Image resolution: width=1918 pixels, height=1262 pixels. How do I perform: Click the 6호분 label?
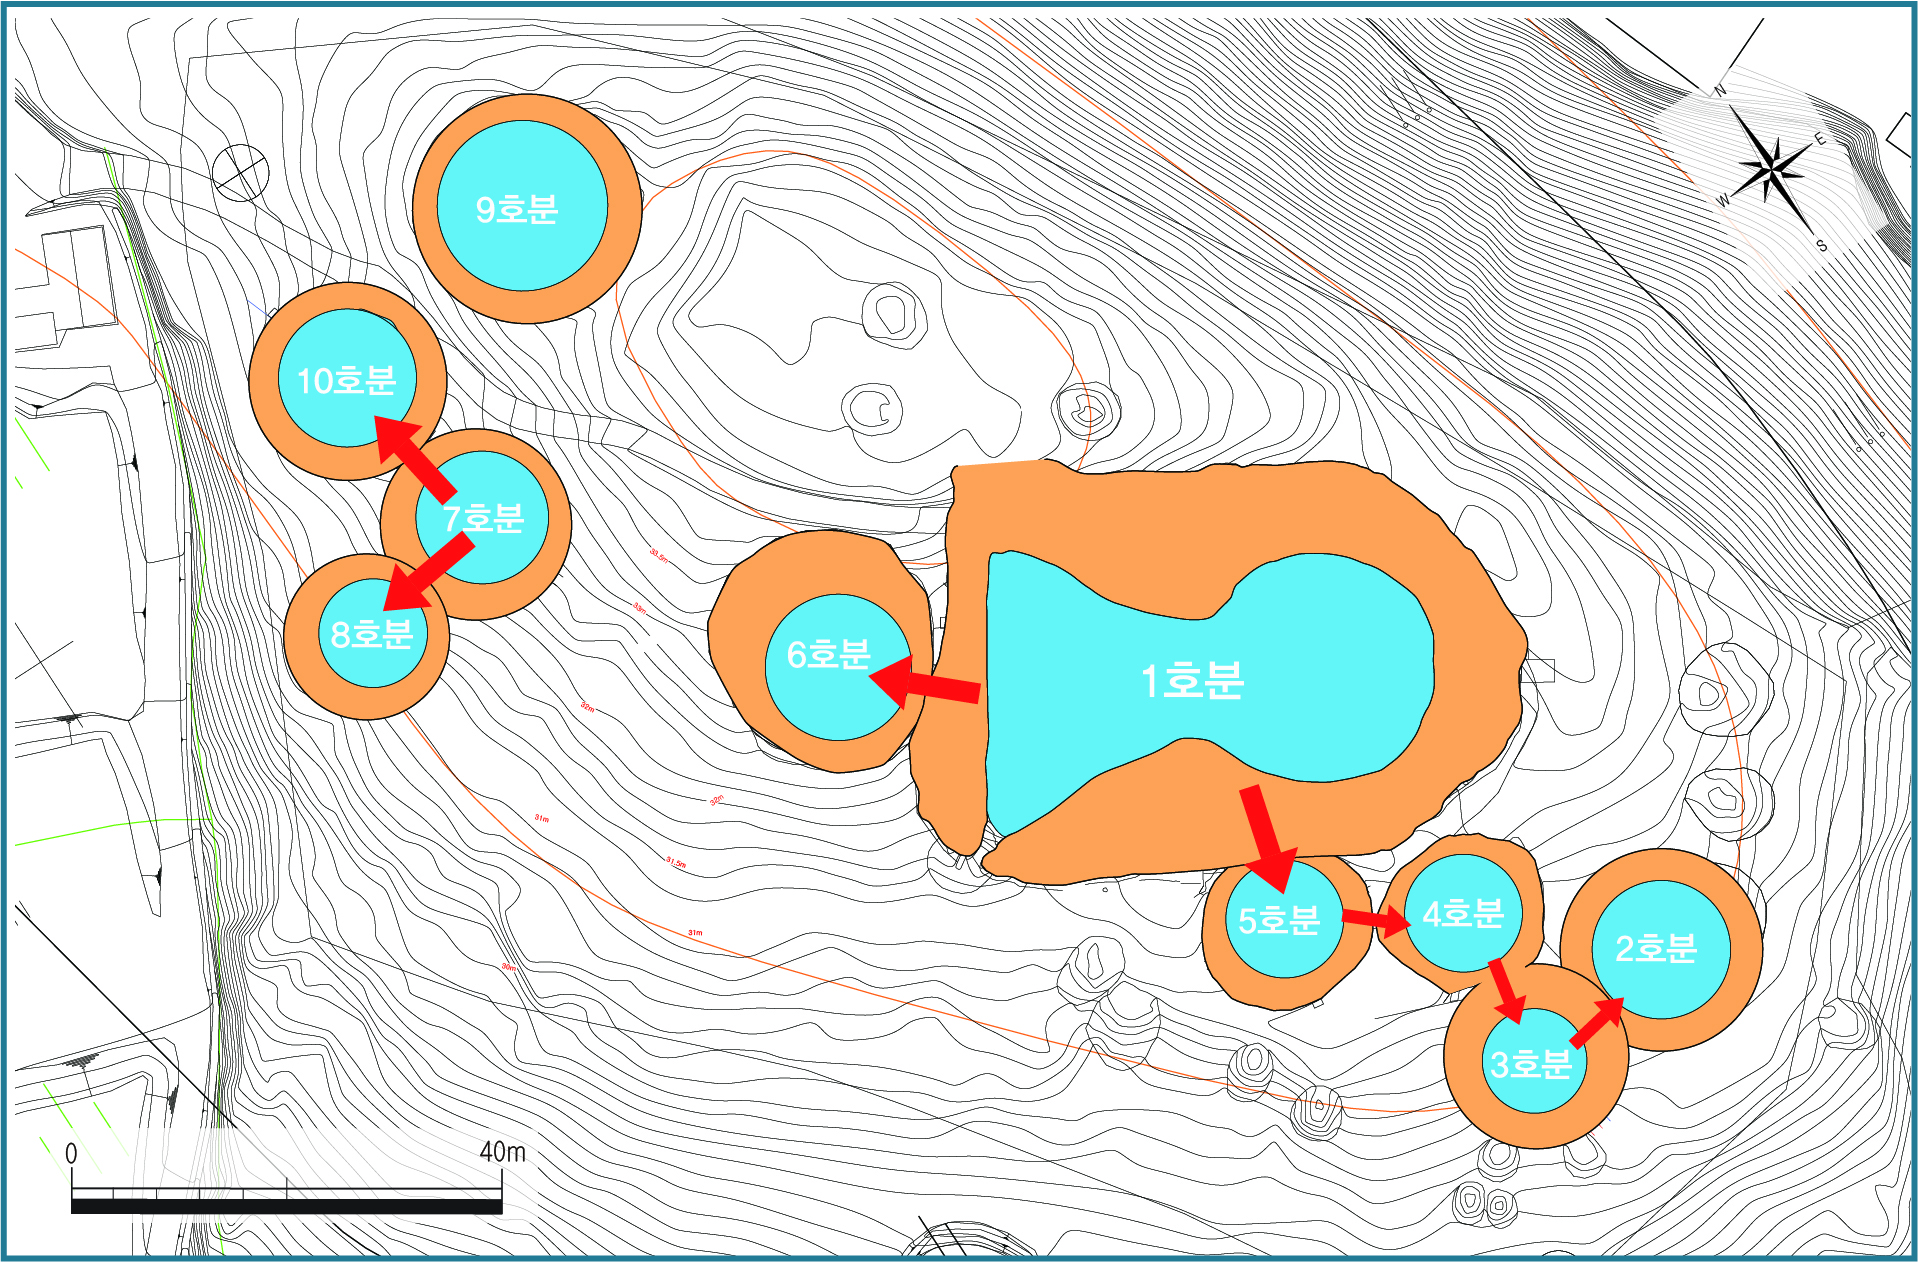point(828,655)
